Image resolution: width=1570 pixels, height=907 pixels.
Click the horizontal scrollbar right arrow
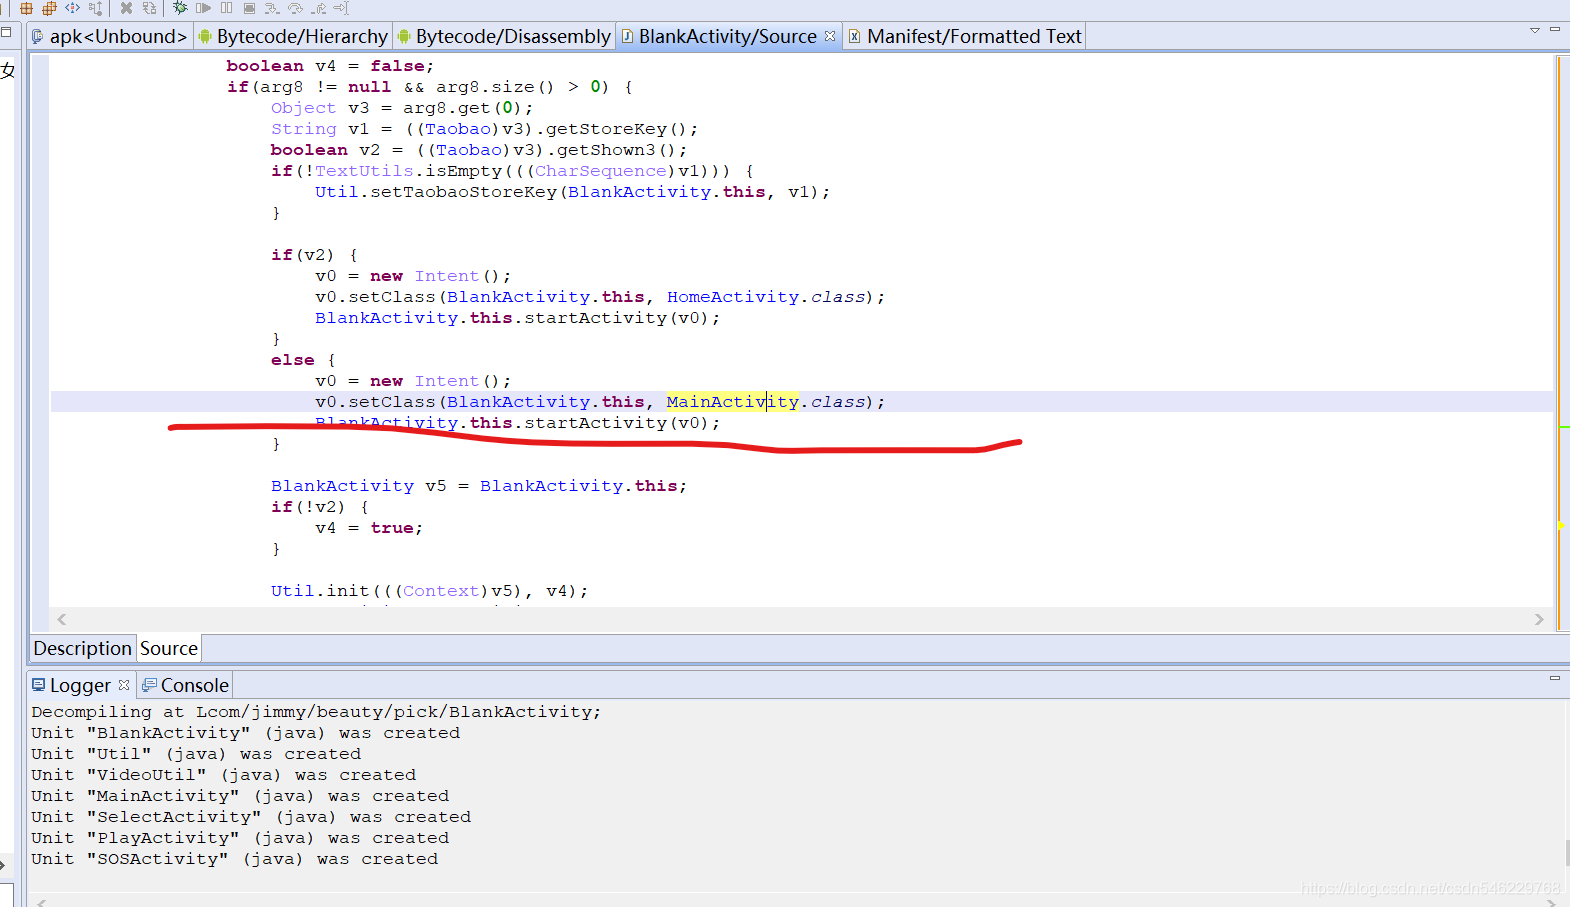pyautogui.click(x=1539, y=620)
